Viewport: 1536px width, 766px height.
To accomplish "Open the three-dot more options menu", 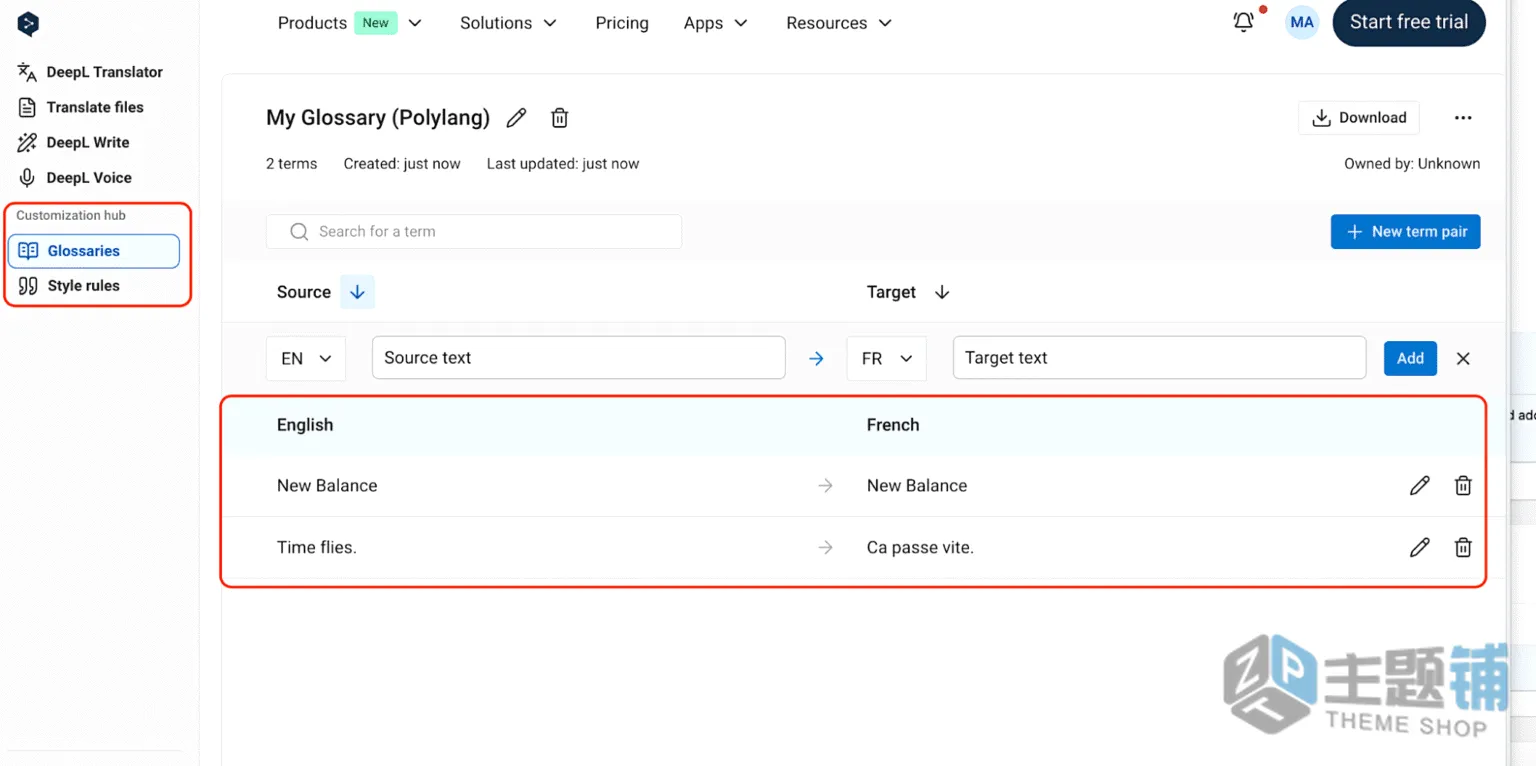I will [x=1463, y=118].
